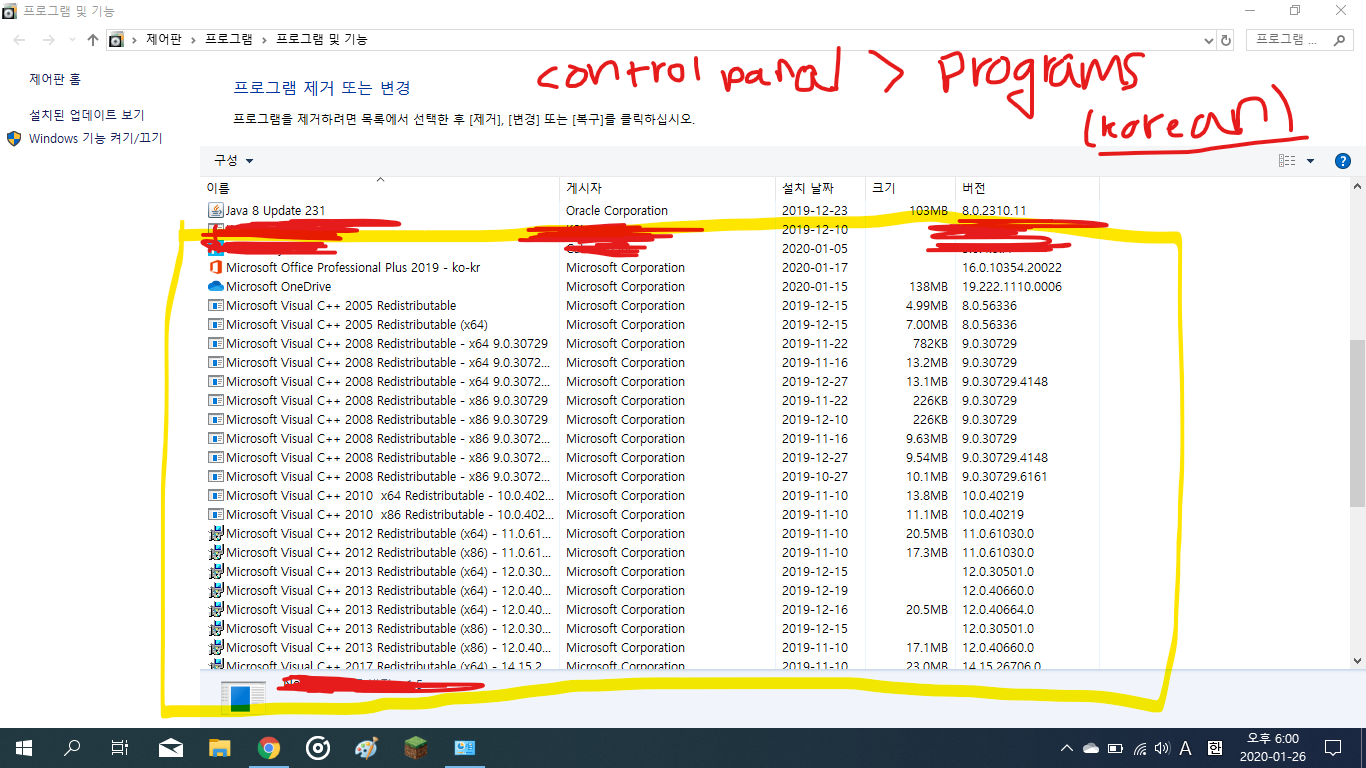The height and width of the screenshot is (768, 1366).
Task: Go back with the left arrow button
Action: [20, 40]
